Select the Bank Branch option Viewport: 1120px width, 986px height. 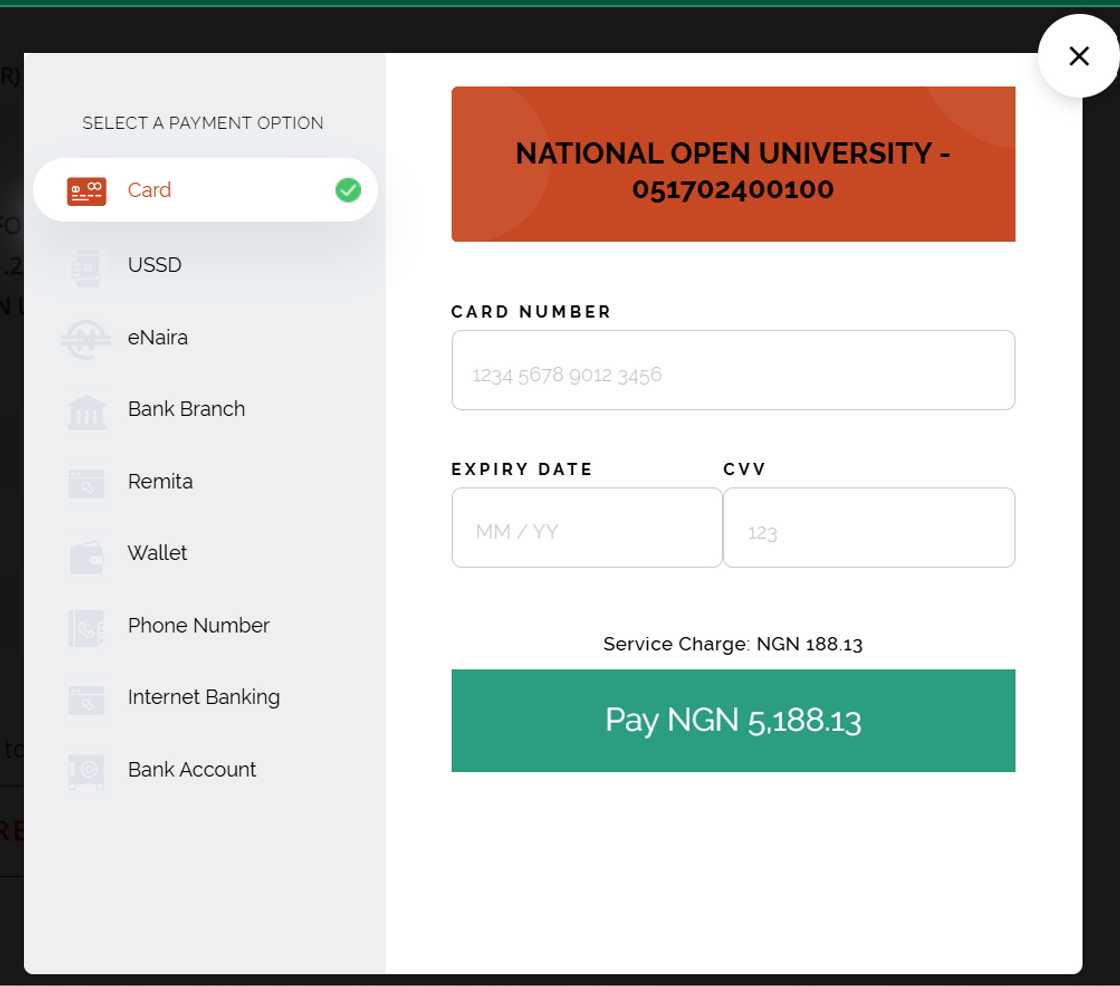pyautogui.click(x=186, y=409)
